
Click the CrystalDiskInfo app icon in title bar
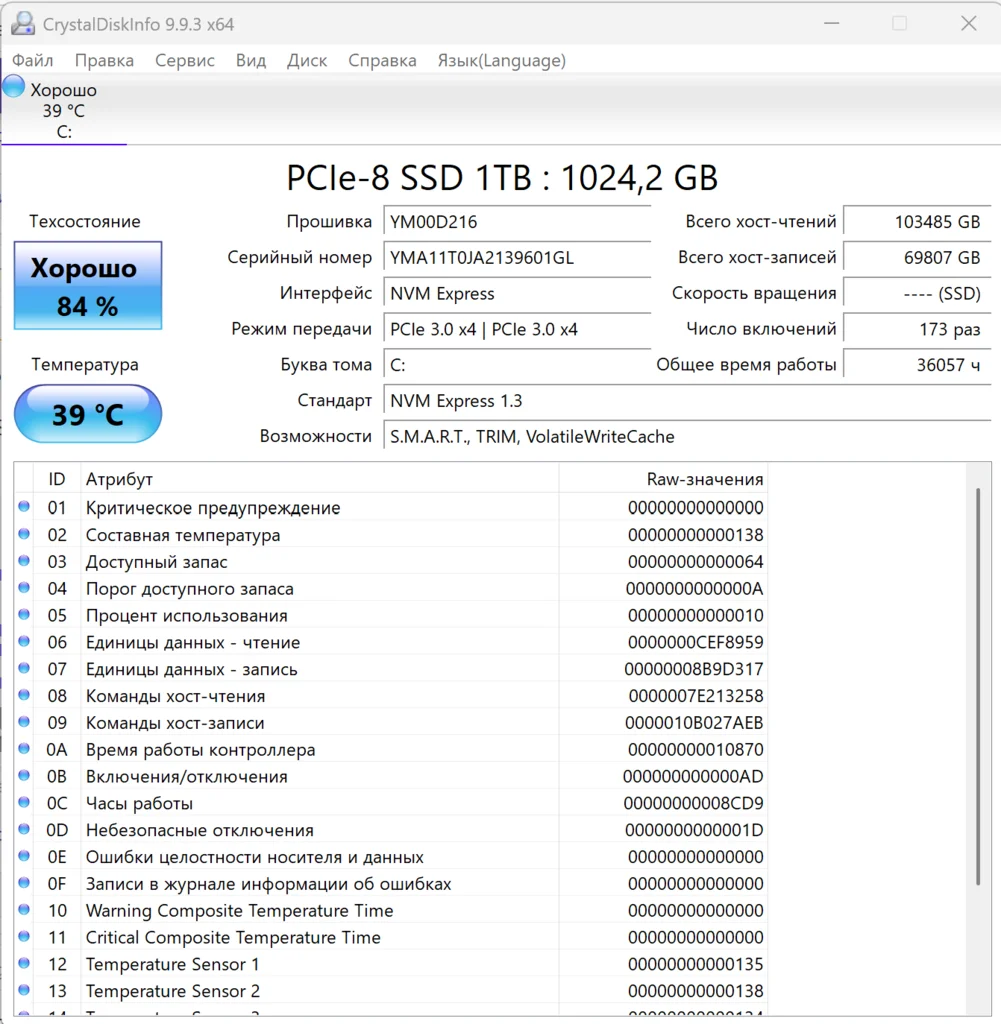[24, 24]
